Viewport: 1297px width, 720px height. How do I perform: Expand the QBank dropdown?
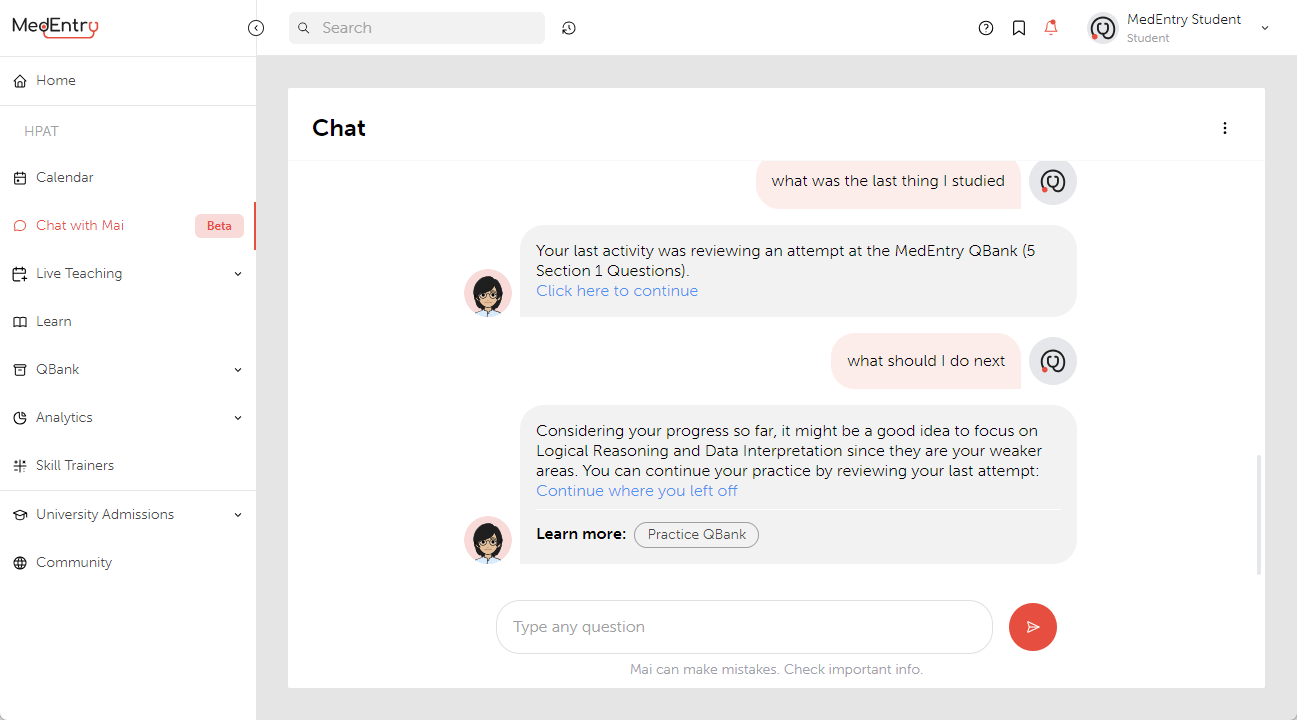coord(237,369)
